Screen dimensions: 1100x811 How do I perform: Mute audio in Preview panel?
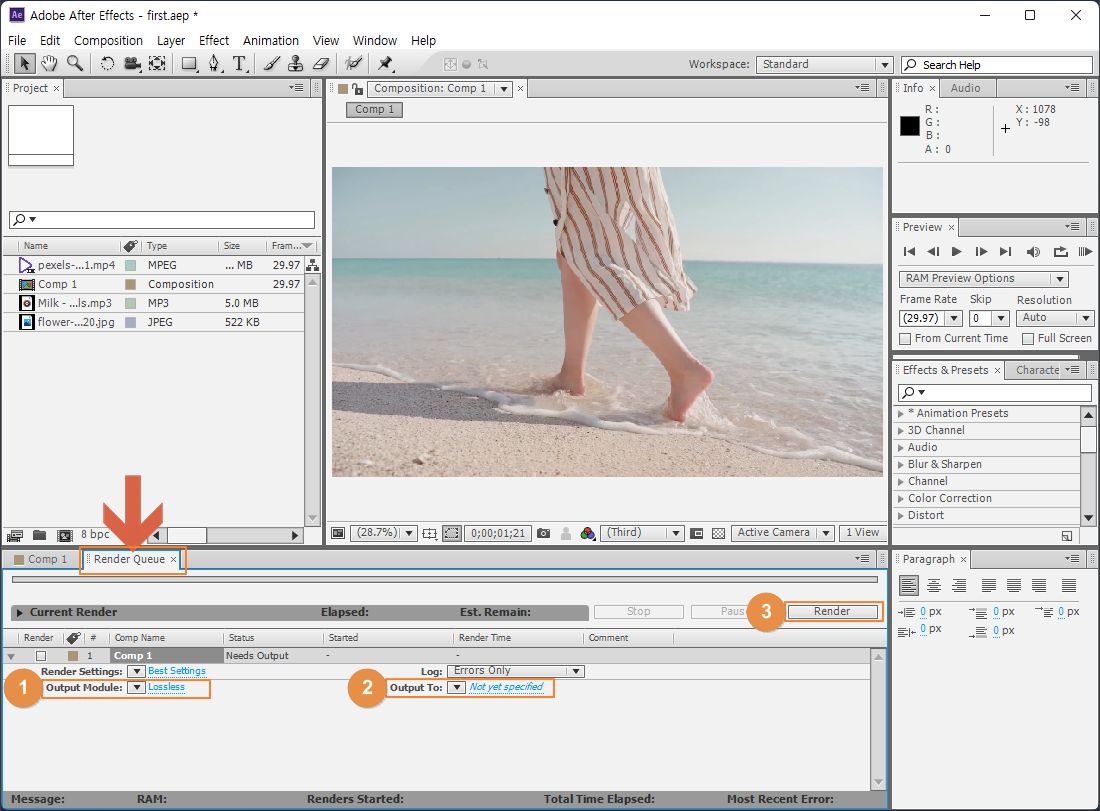[1033, 252]
